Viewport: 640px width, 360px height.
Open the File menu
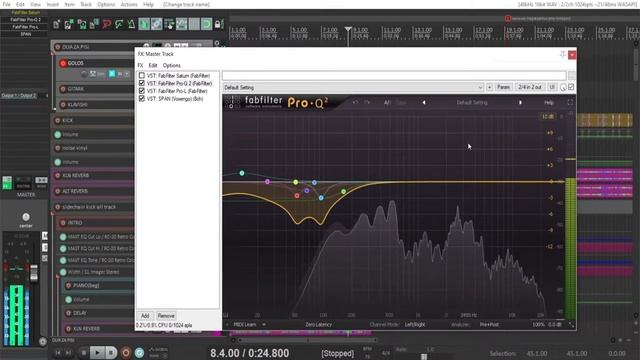pyautogui.click(x=7, y=4)
